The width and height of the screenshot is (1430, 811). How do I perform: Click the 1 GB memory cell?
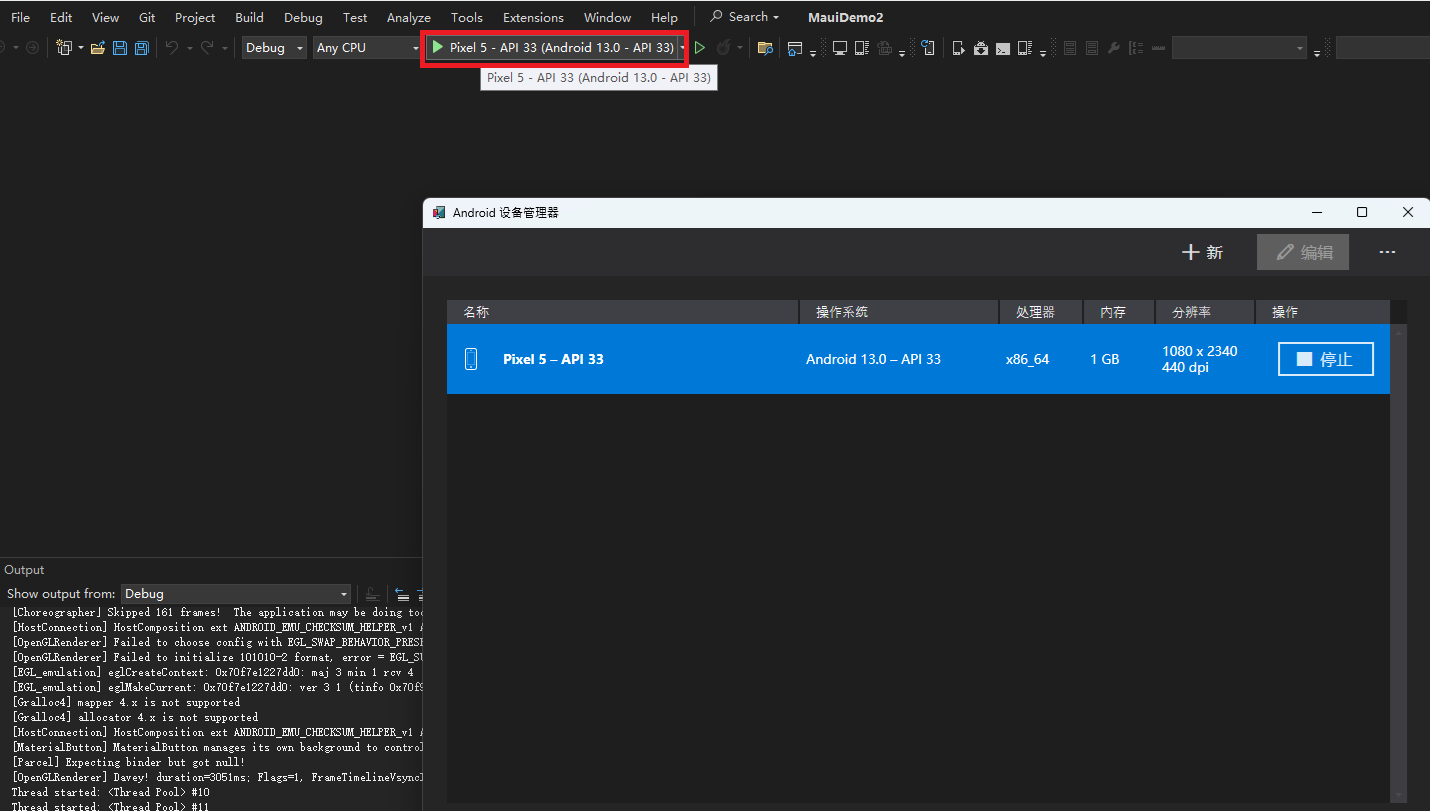1105,359
